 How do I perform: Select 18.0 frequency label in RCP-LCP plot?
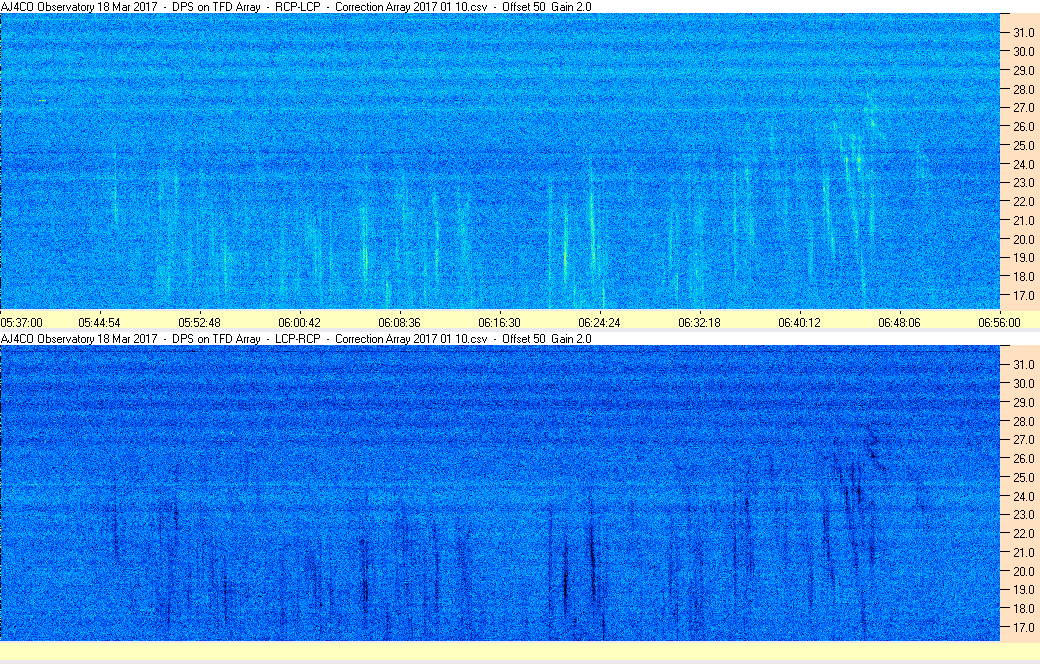pos(1023,277)
